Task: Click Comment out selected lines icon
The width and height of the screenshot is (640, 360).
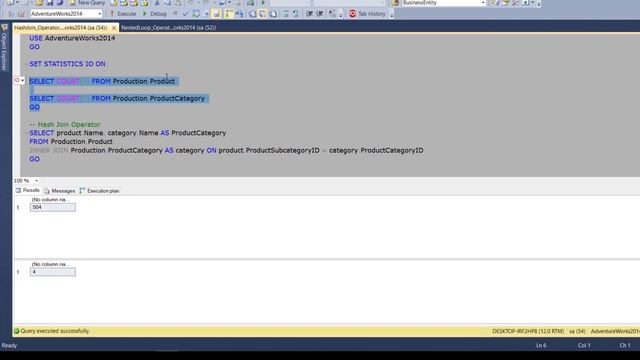Action: [286, 13]
